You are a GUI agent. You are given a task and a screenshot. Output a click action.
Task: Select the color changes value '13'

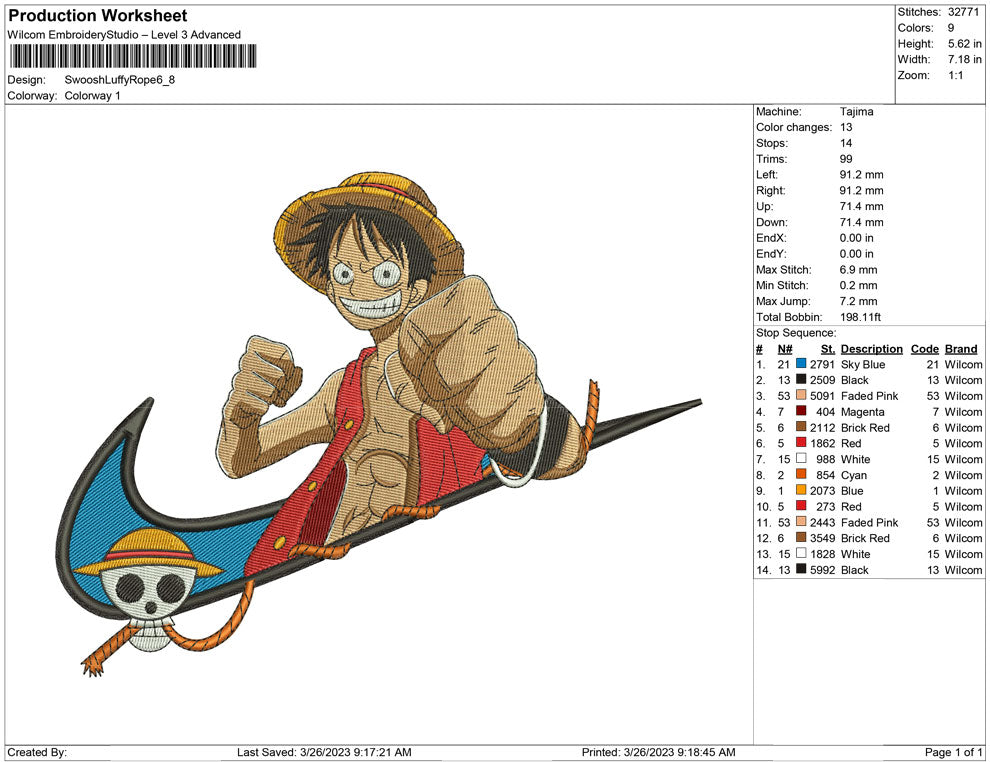pyautogui.click(x=846, y=128)
